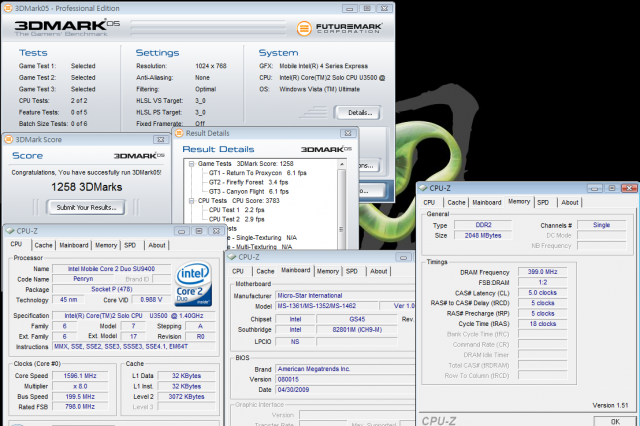This screenshot has width=640, height=426.
Task: Click CPU-Z processor window title icon
Action: tap(10, 231)
